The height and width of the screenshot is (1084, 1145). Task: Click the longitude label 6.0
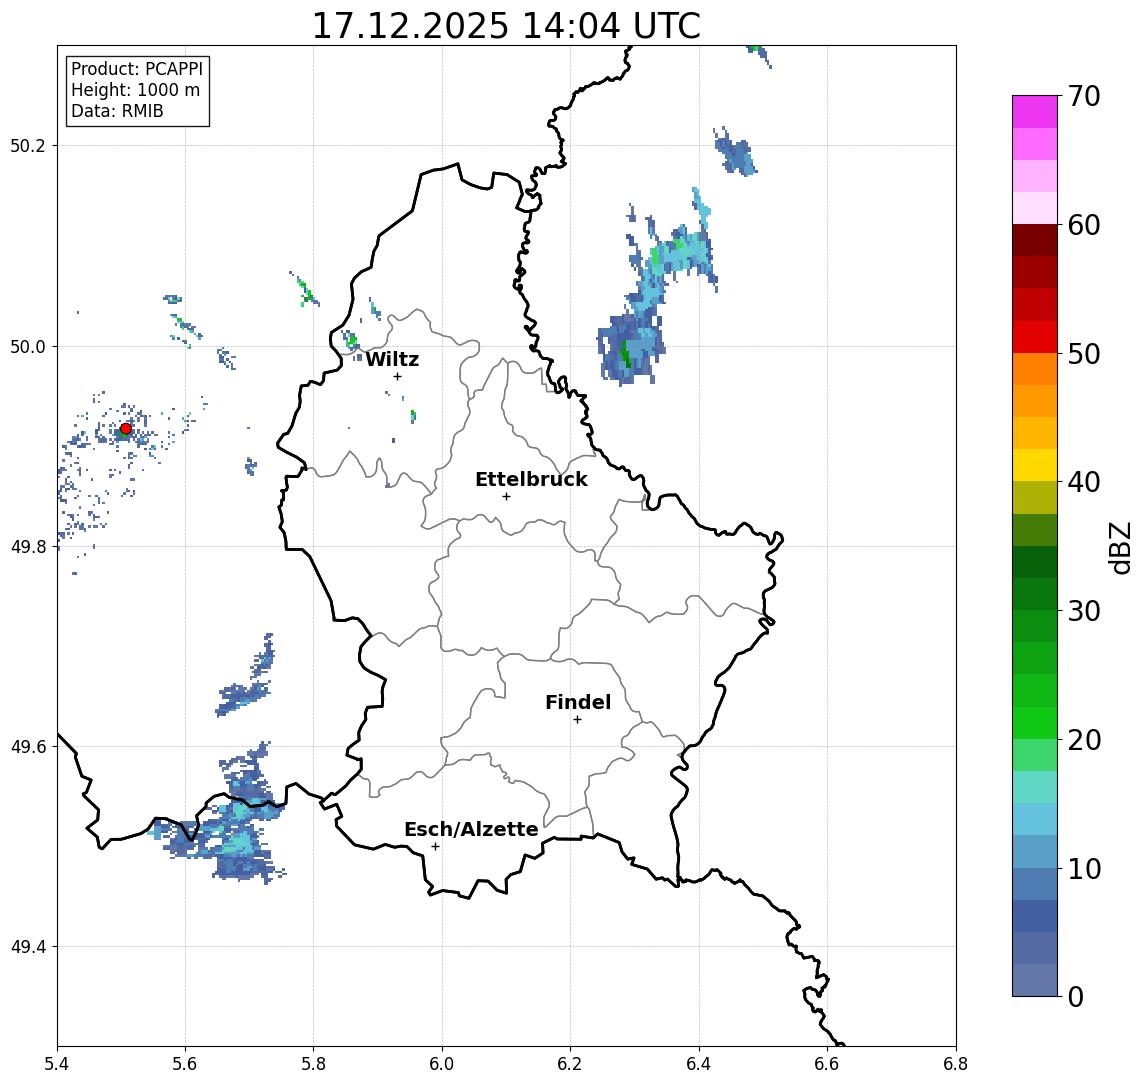(x=443, y=1064)
